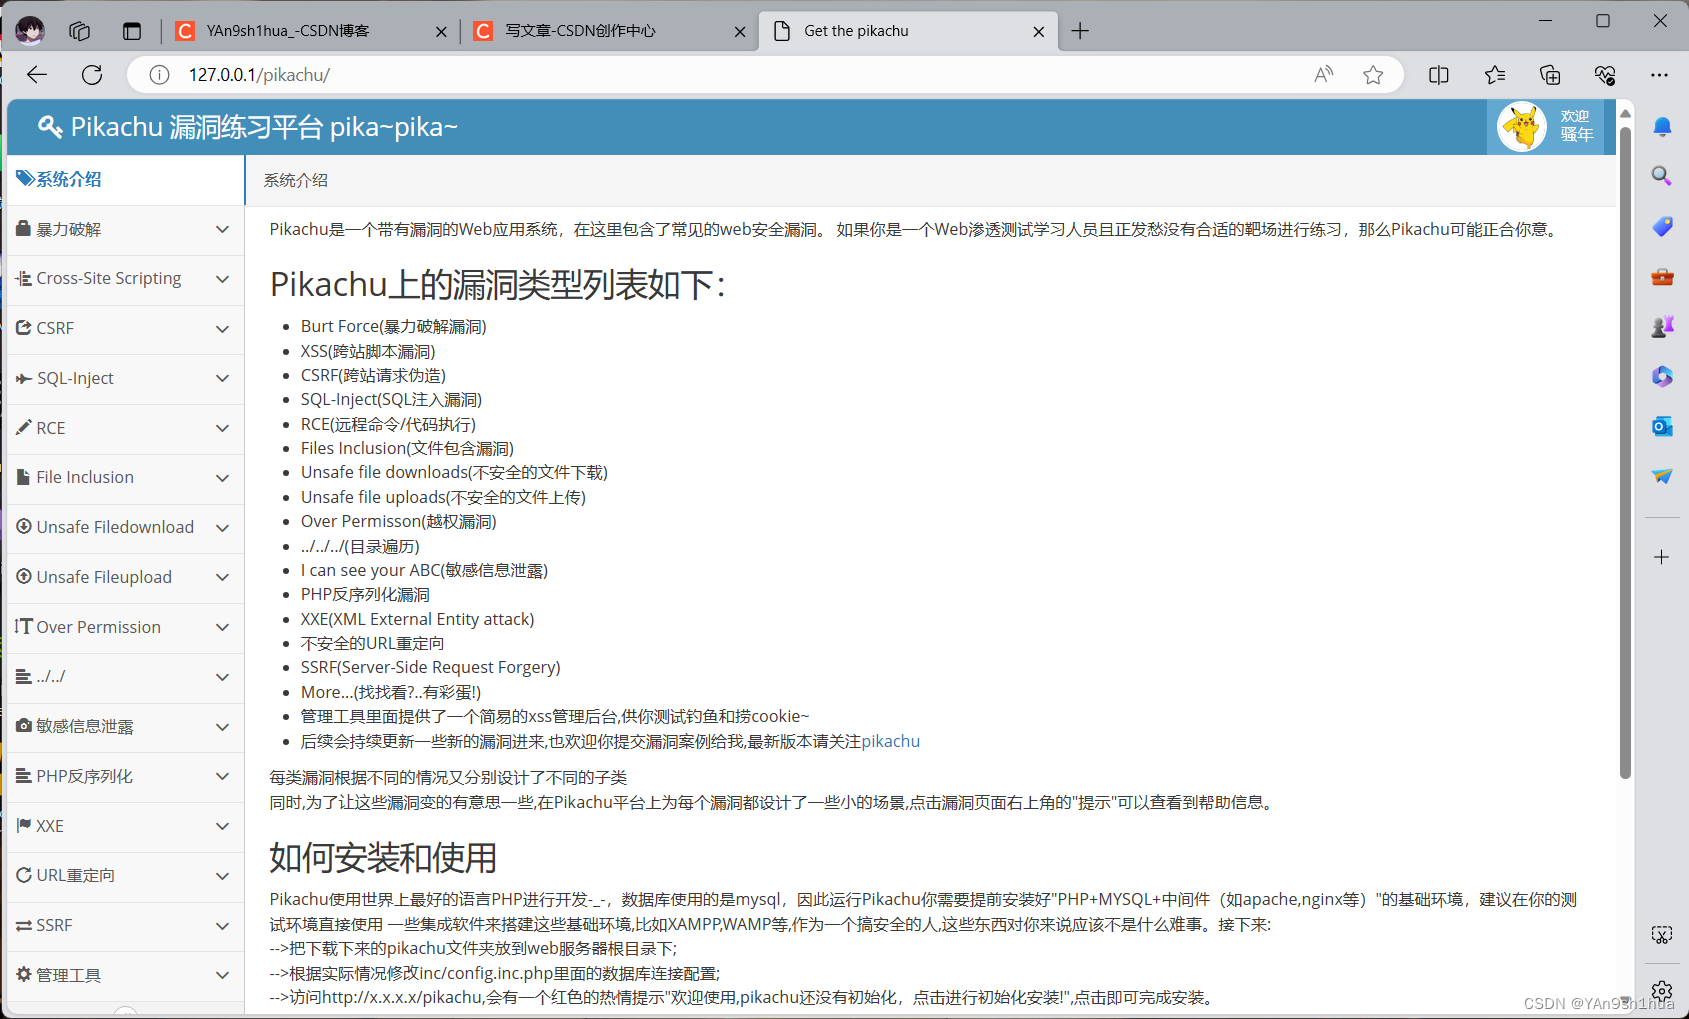Activate Read aloud in the address bar
The width and height of the screenshot is (1689, 1019).
[1323, 74]
